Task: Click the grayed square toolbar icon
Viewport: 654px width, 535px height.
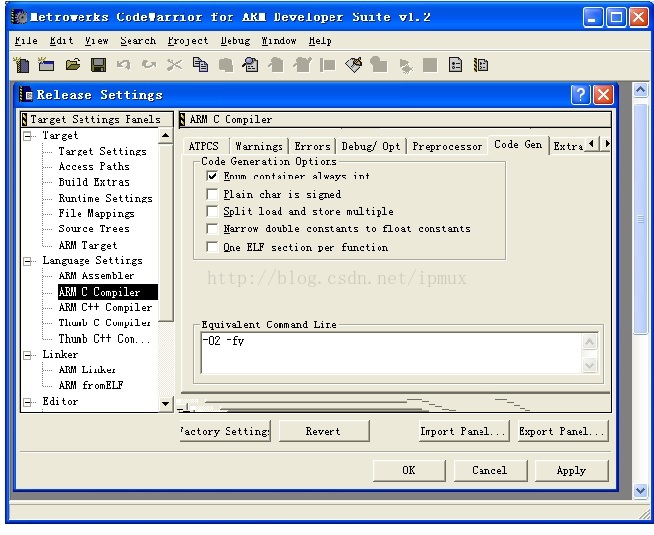Action: tap(430, 65)
